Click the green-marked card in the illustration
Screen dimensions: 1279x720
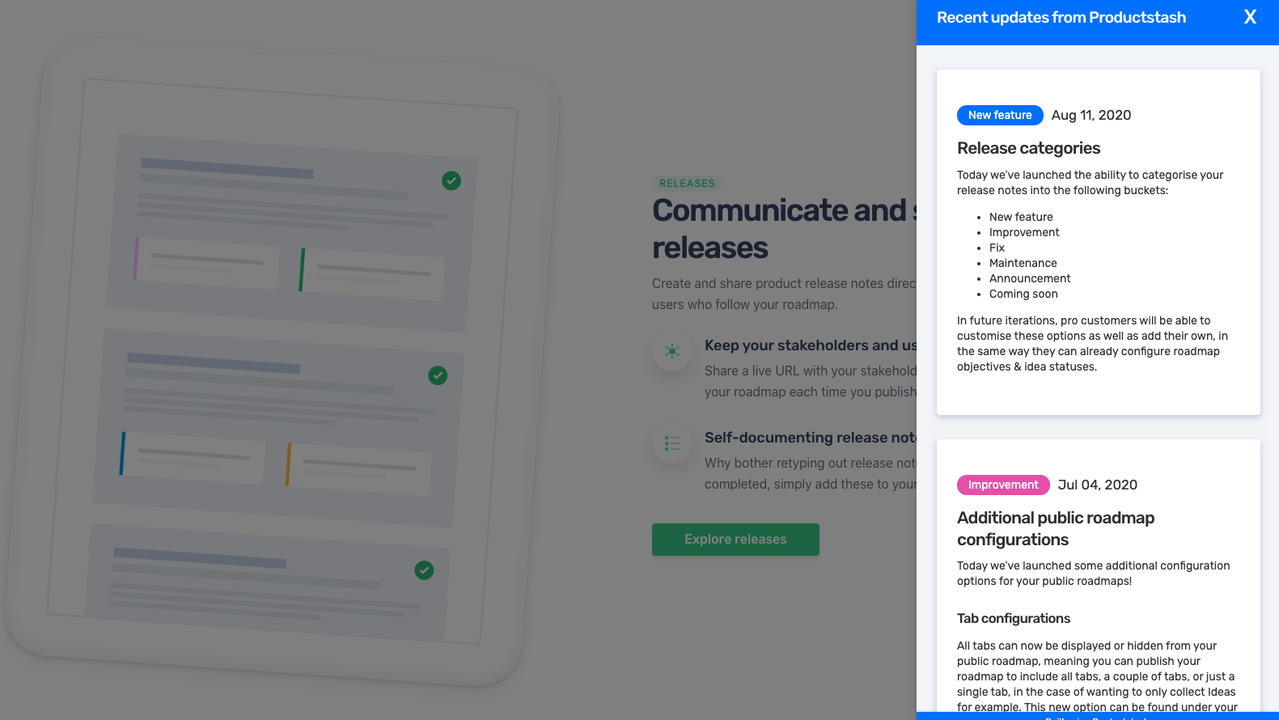click(371, 273)
